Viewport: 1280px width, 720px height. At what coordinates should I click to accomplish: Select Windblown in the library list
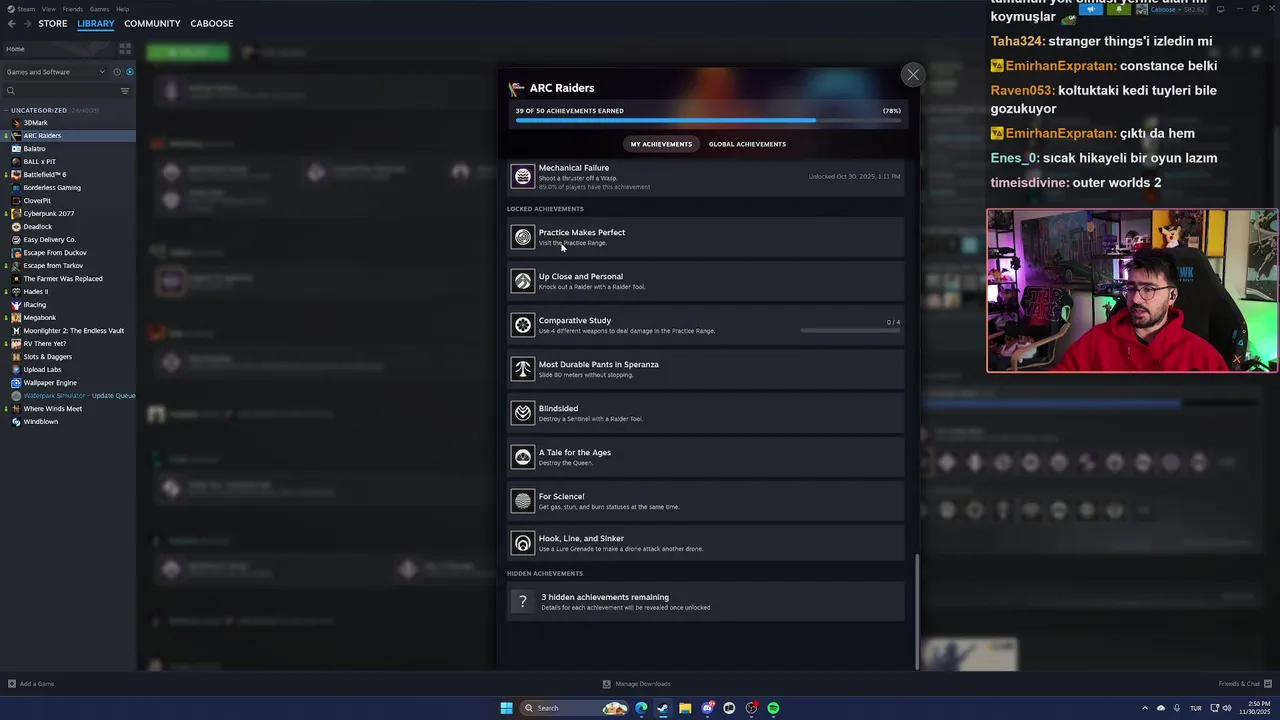pos(40,422)
